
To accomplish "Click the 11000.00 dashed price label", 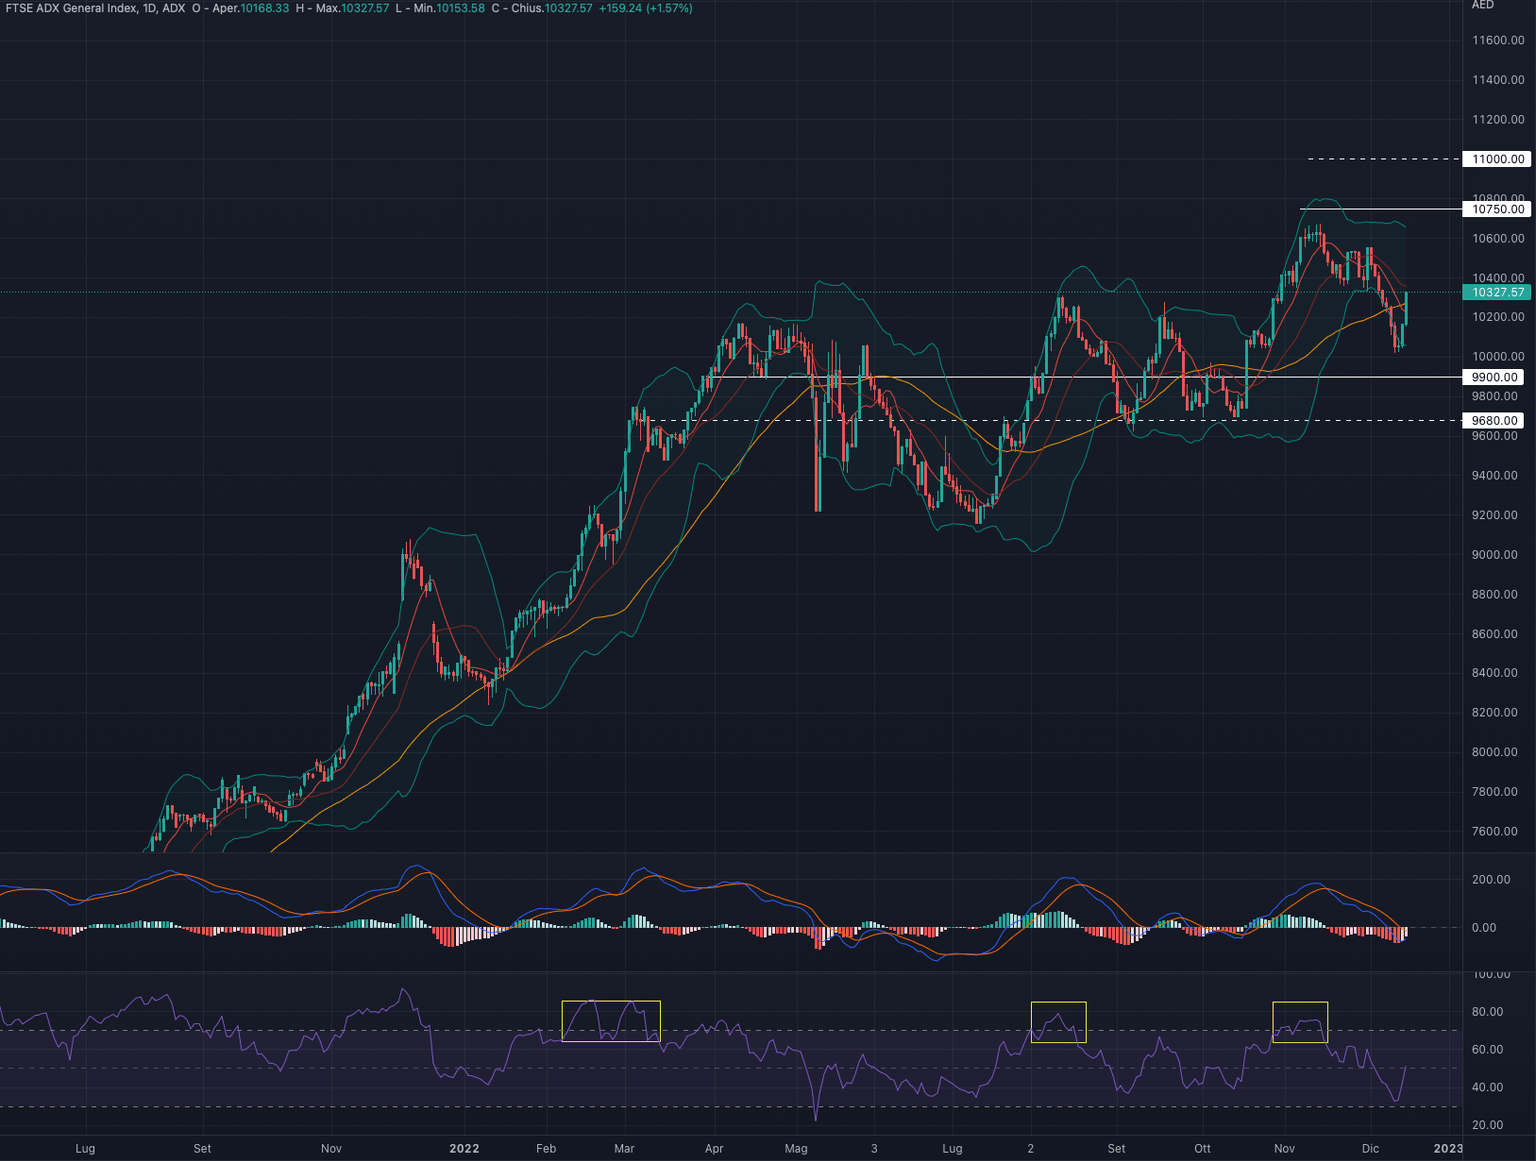I will [x=1497, y=158].
